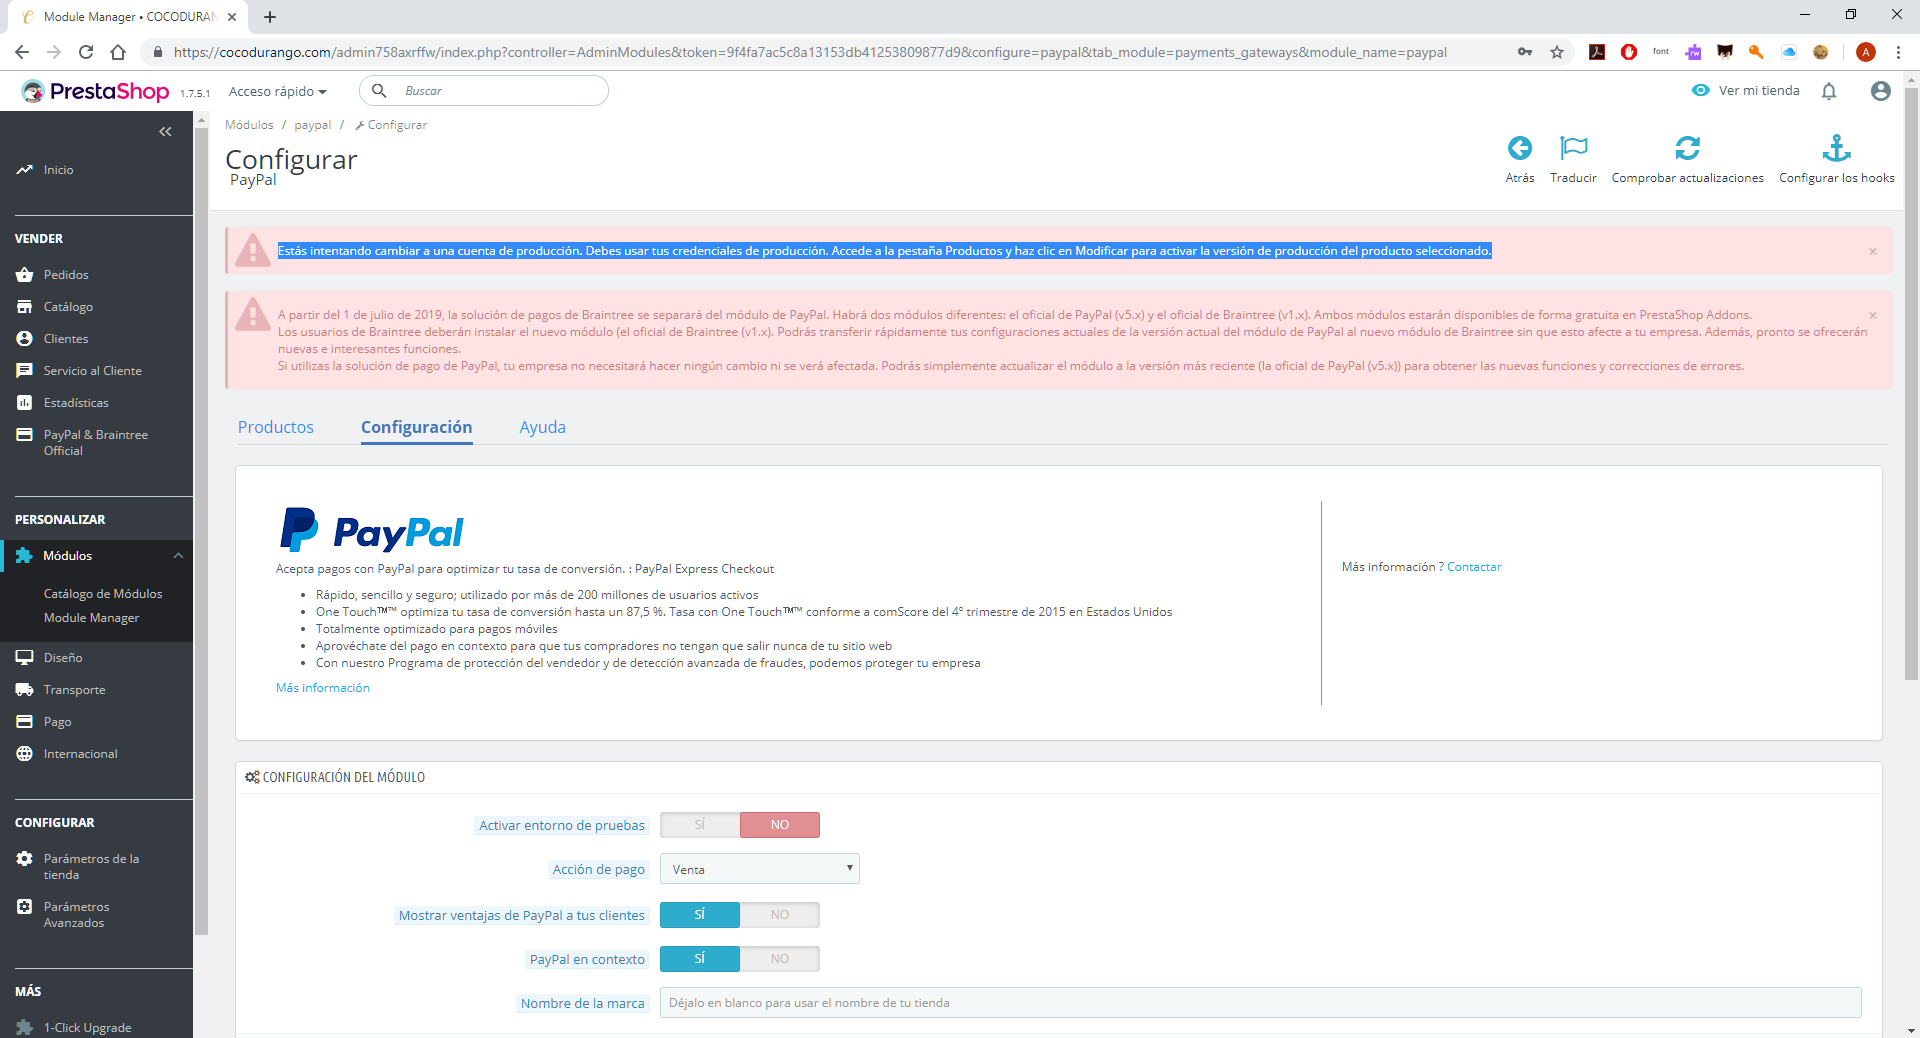Open the Acción de pago dropdown
Image resolution: width=1920 pixels, height=1038 pixels.
point(760,869)
